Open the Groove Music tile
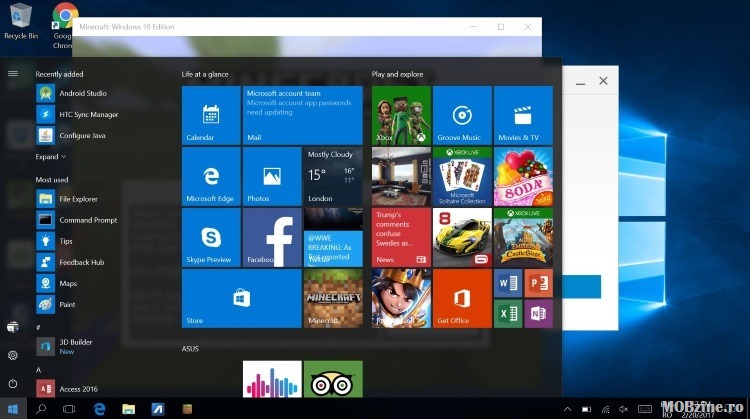Image resolution: width=750 pixels, height=419 pixels. point(462,115)
